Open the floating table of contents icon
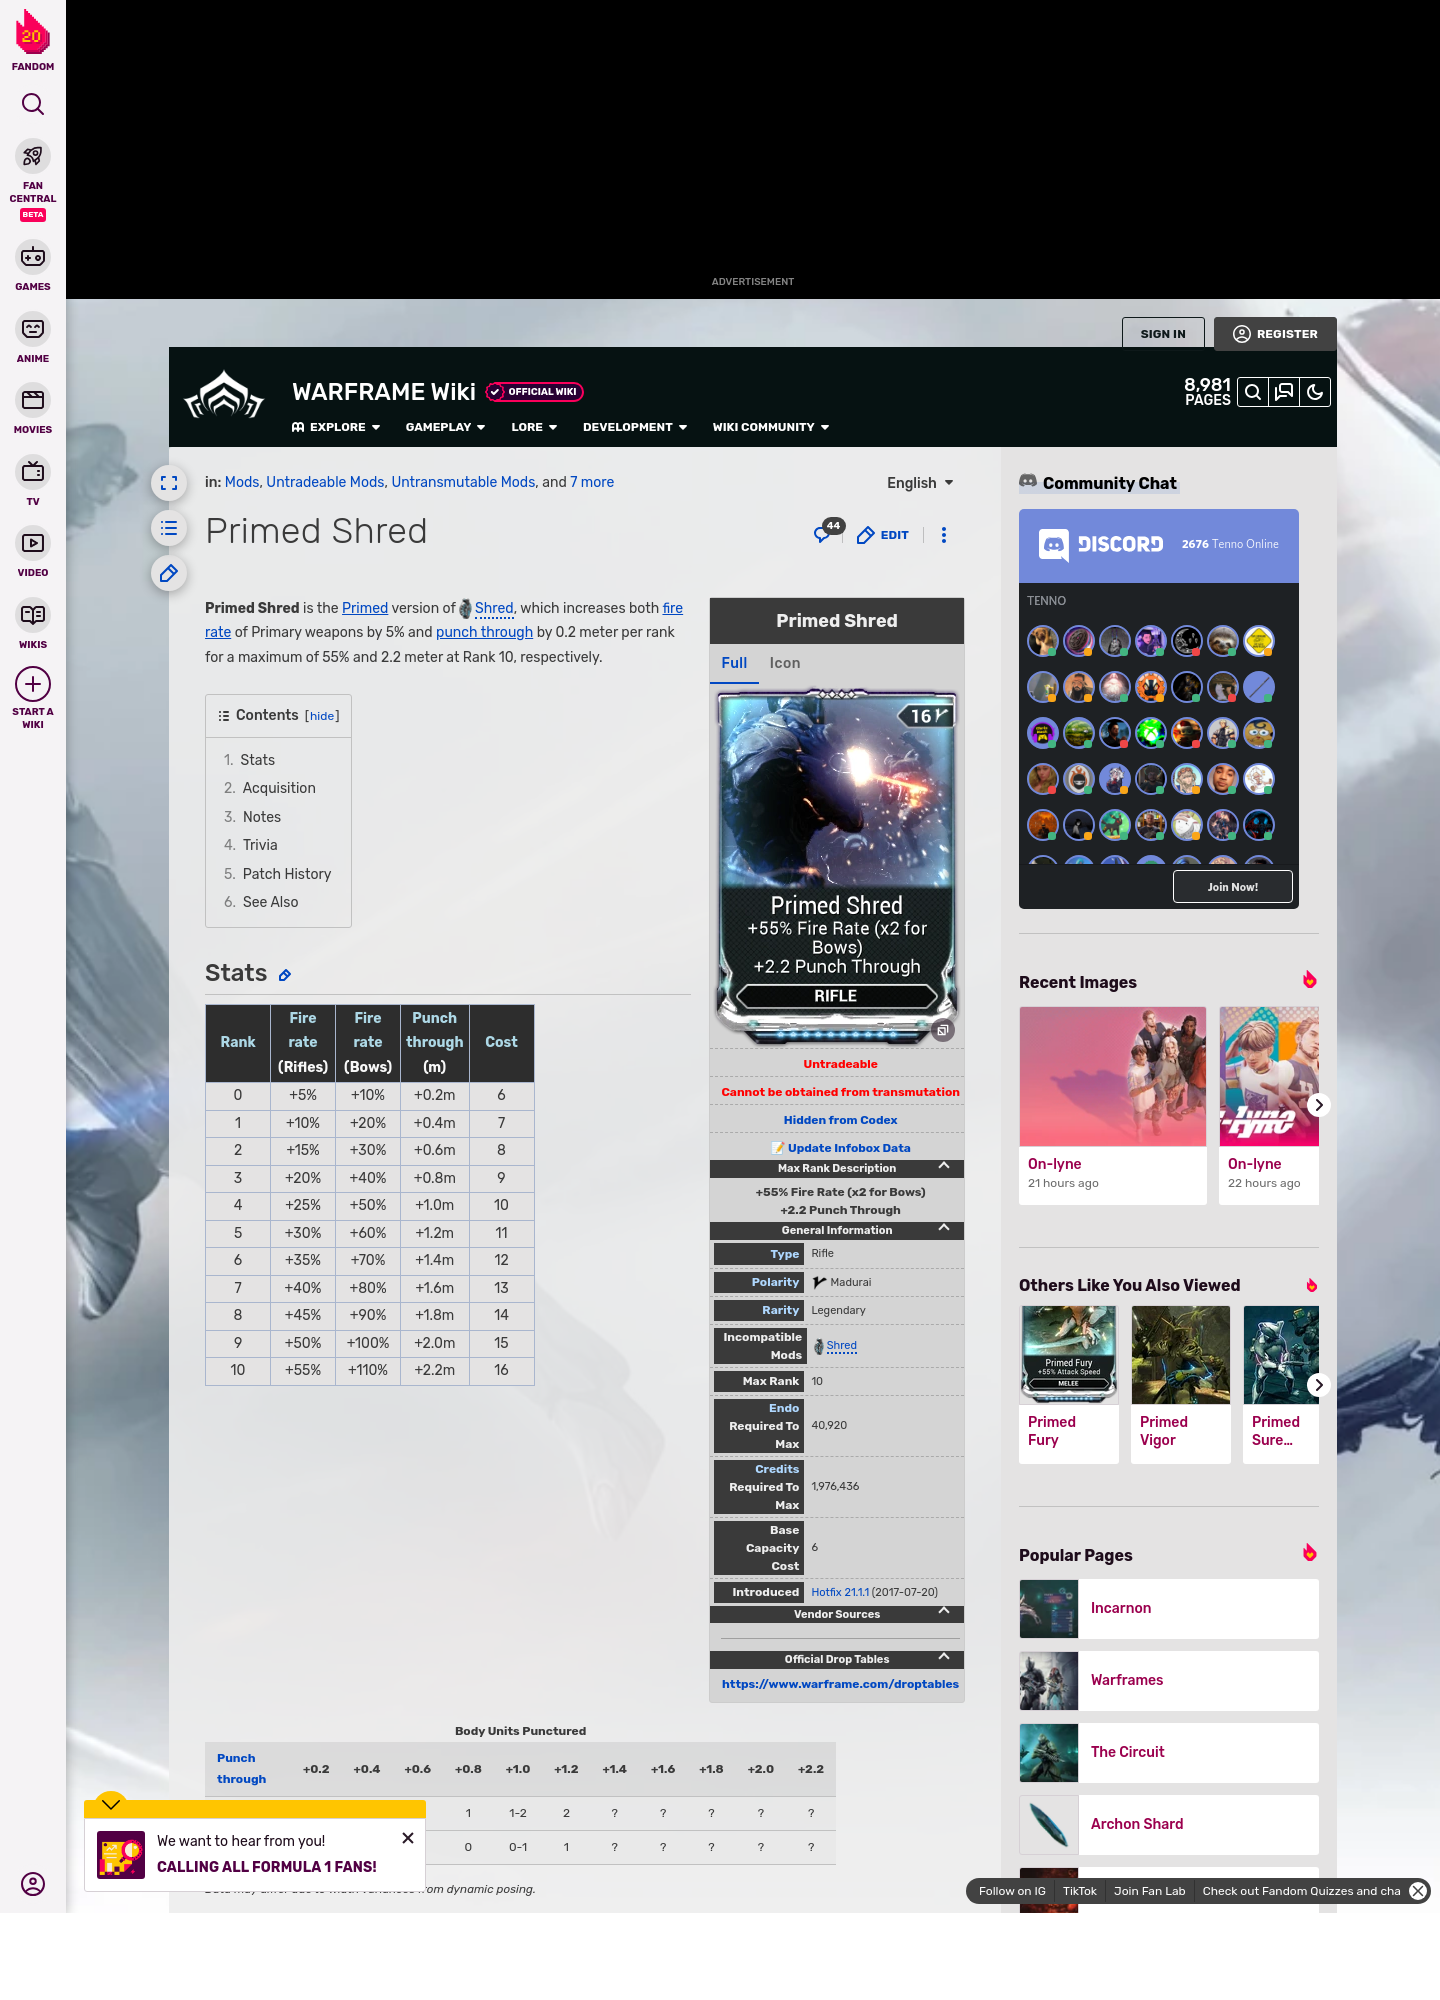 (169, 528)
